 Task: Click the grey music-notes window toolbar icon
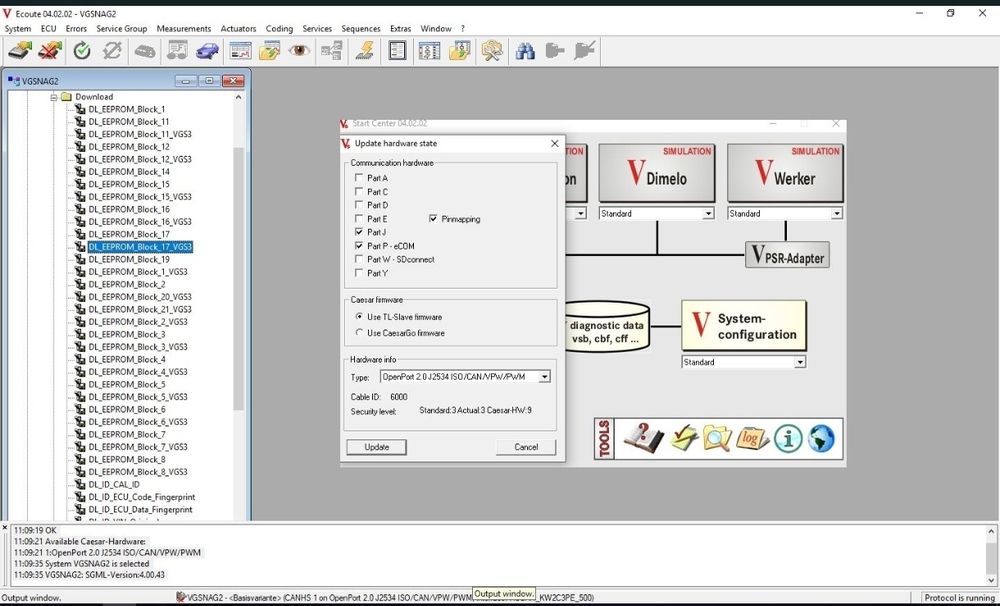(177, 50)
